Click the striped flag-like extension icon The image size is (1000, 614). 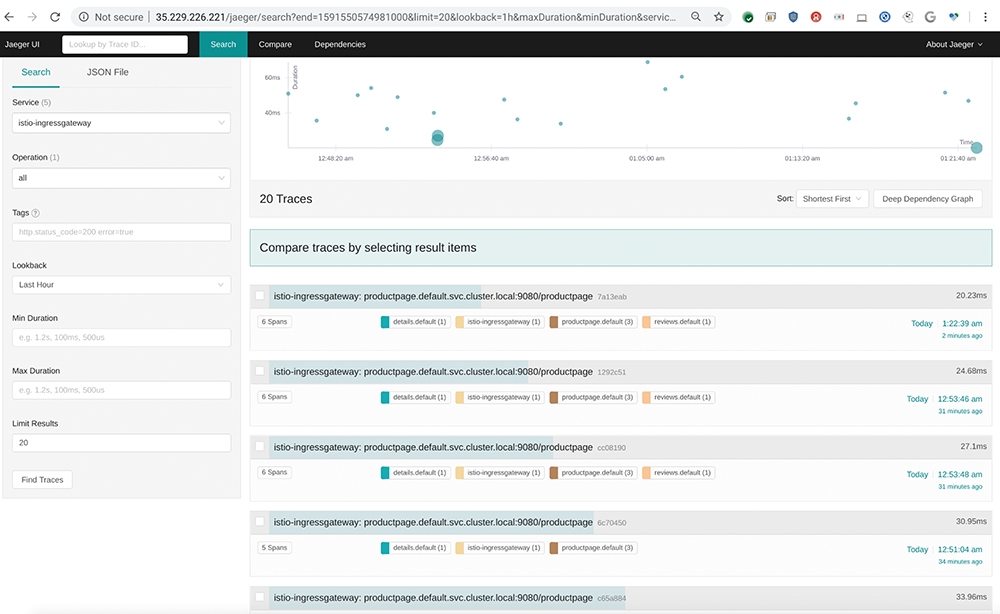[x=839, y=17]
